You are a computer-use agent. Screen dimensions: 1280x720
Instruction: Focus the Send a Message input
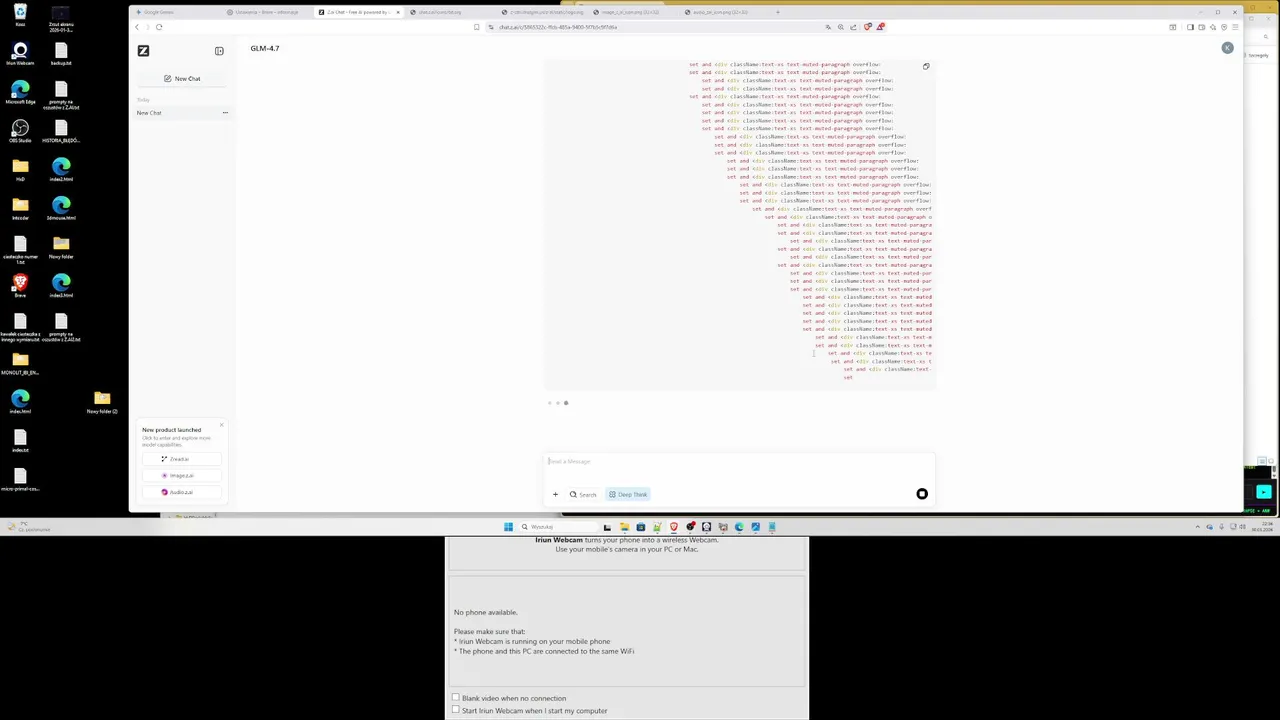point(738,461)
